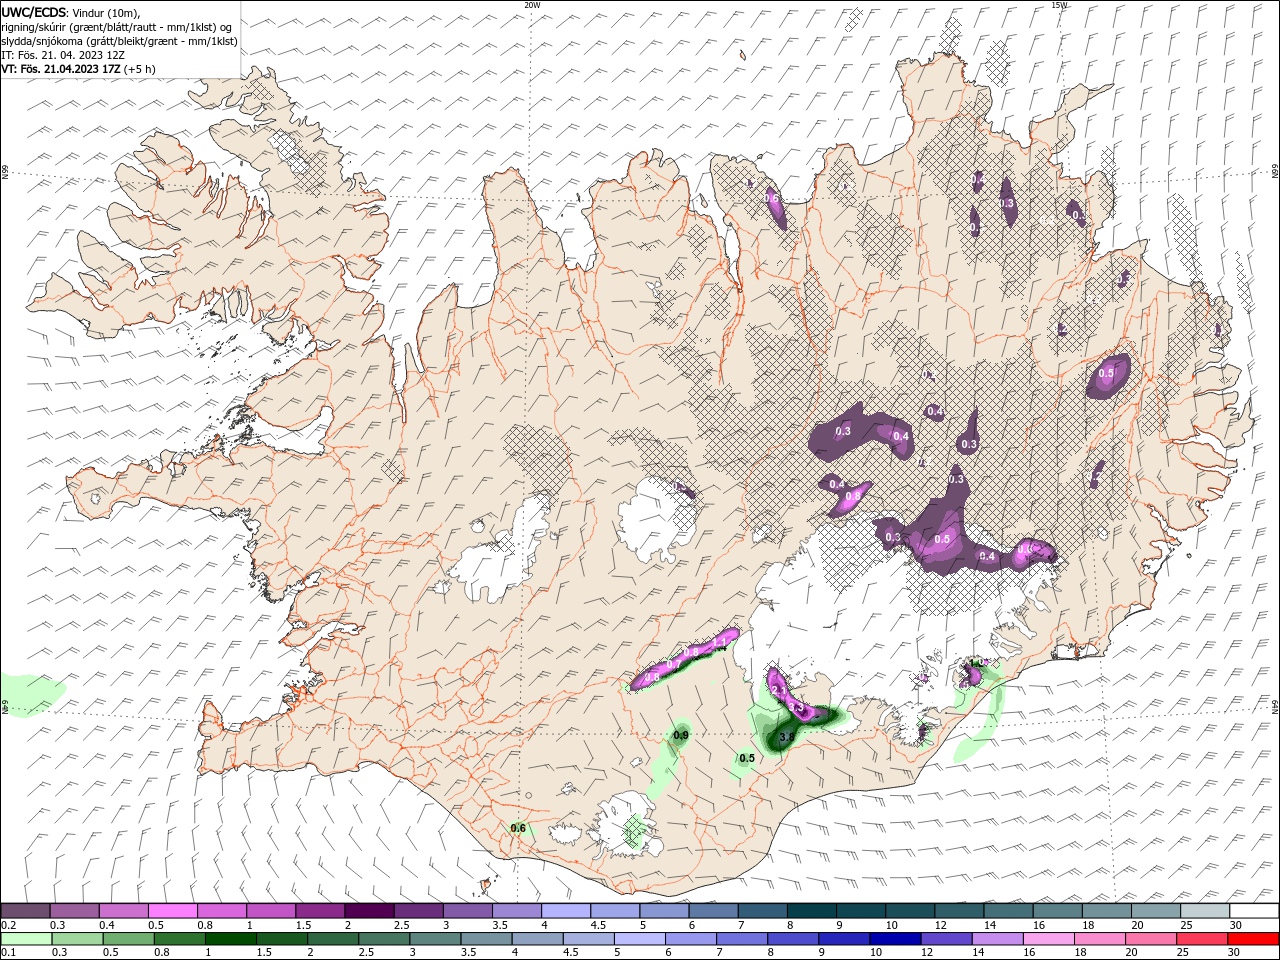The image size is (1280, 960).
Task: Click the 'Vindur (10m)' header label
Action: click(x=105, y=12)
